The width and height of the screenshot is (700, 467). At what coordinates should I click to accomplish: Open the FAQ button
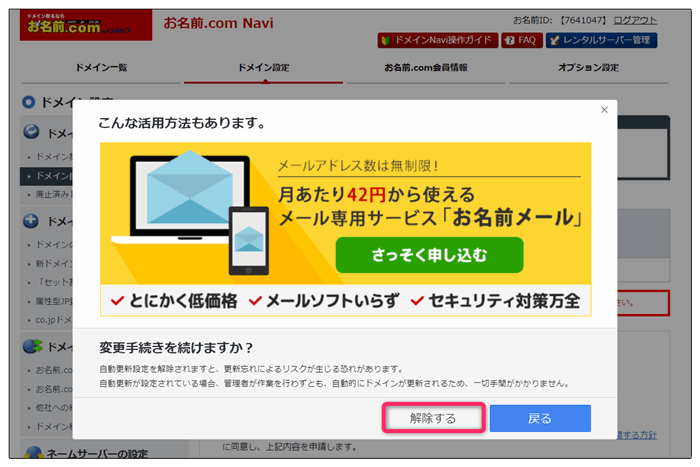click(521, 40)
